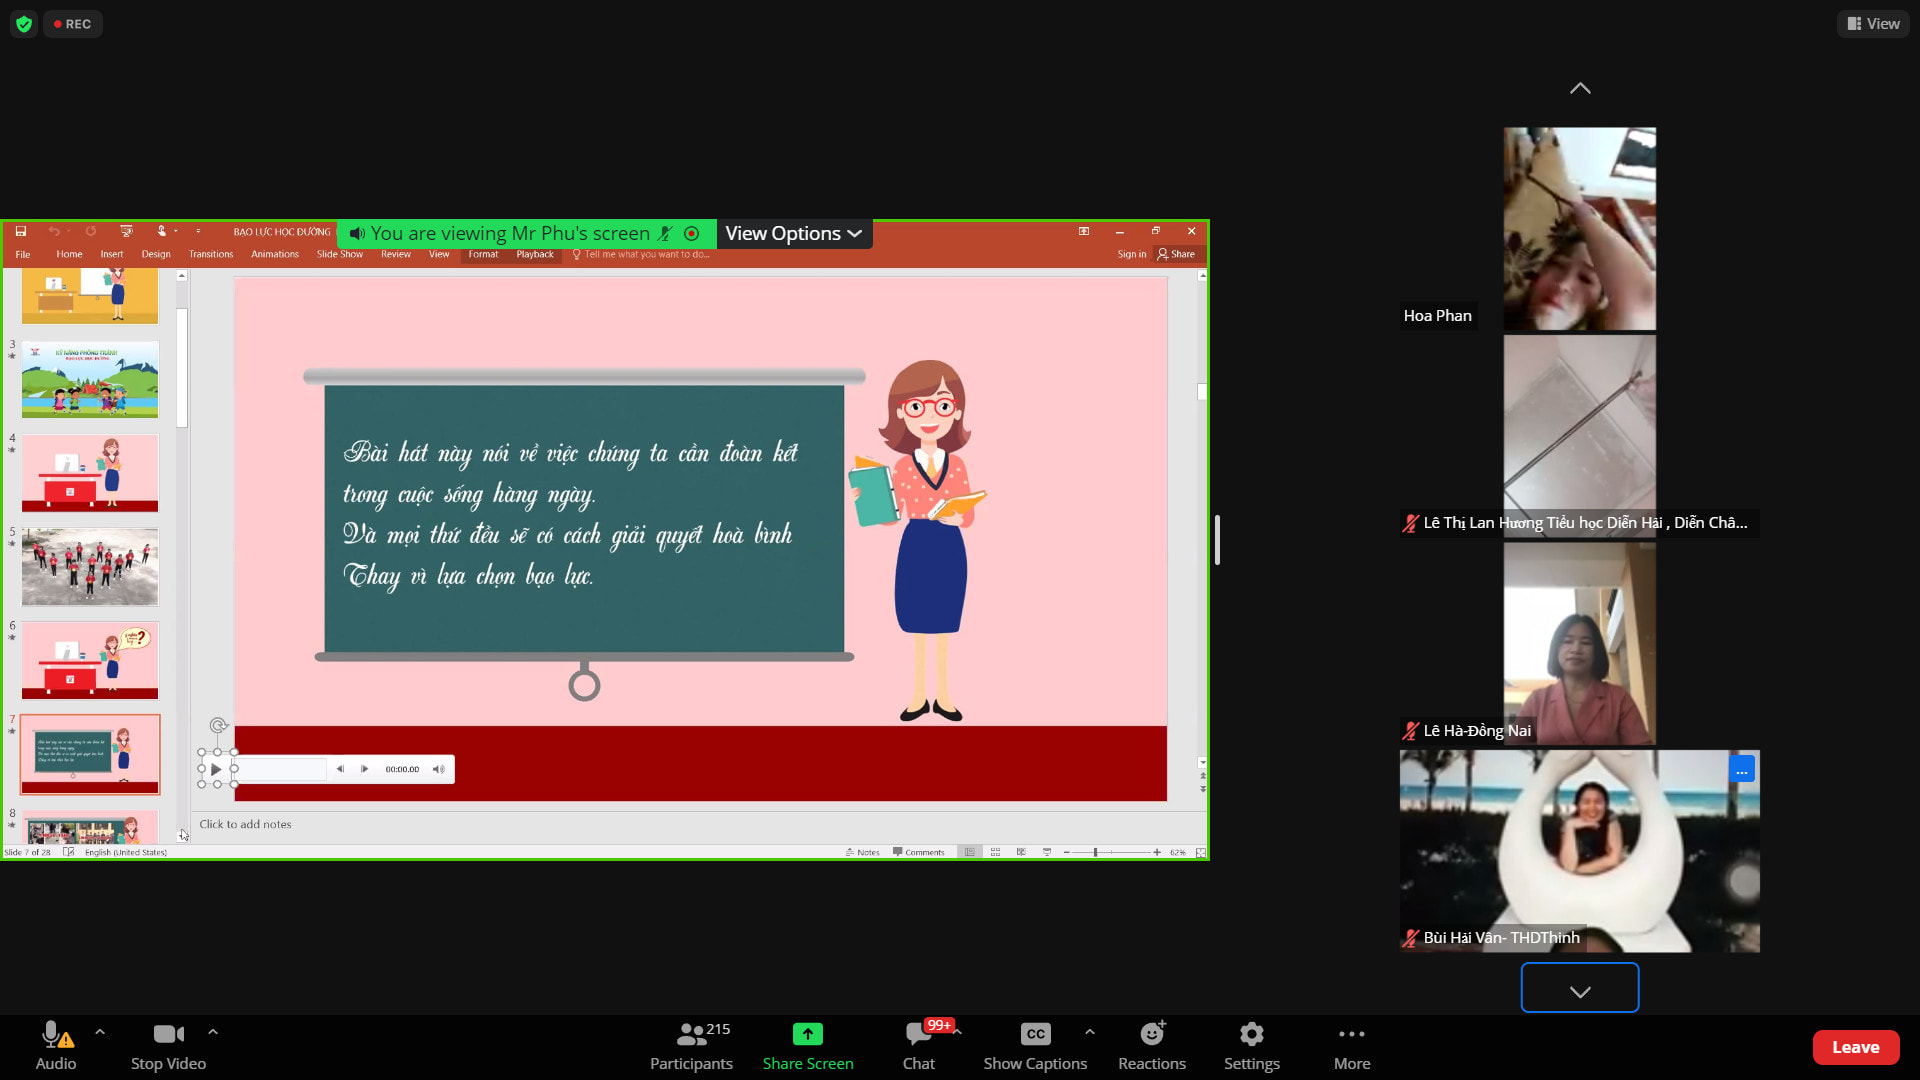Open the File menu
This screenshot has height=1080, width=1920.
pos(23,254)
